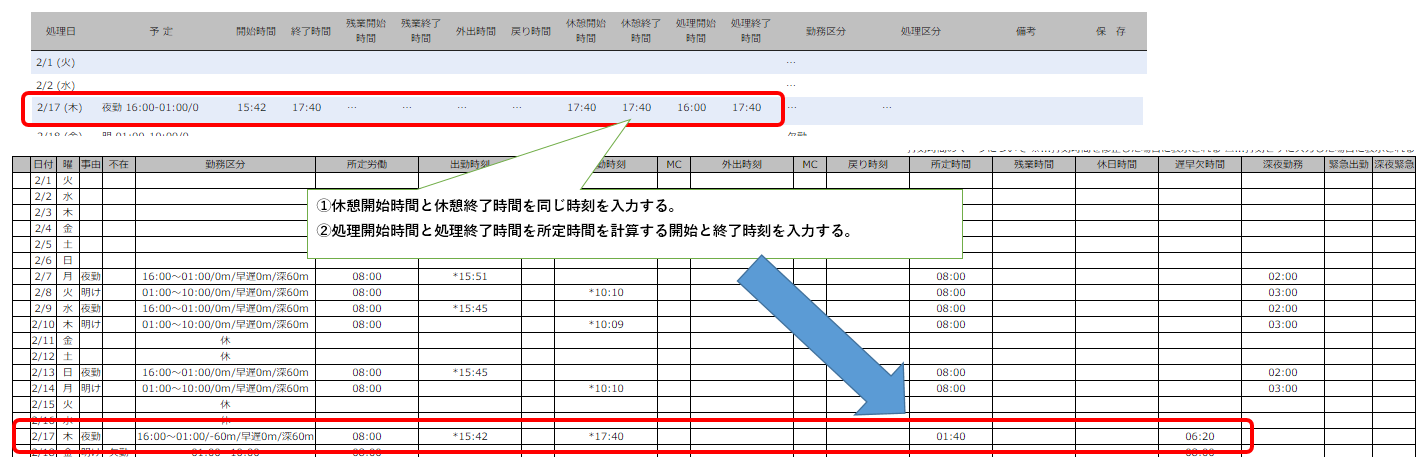Open the 残業開始時間 ellipsis in 2/17 row
This screenshot has height=468, width=1426.
coord(352,107)
